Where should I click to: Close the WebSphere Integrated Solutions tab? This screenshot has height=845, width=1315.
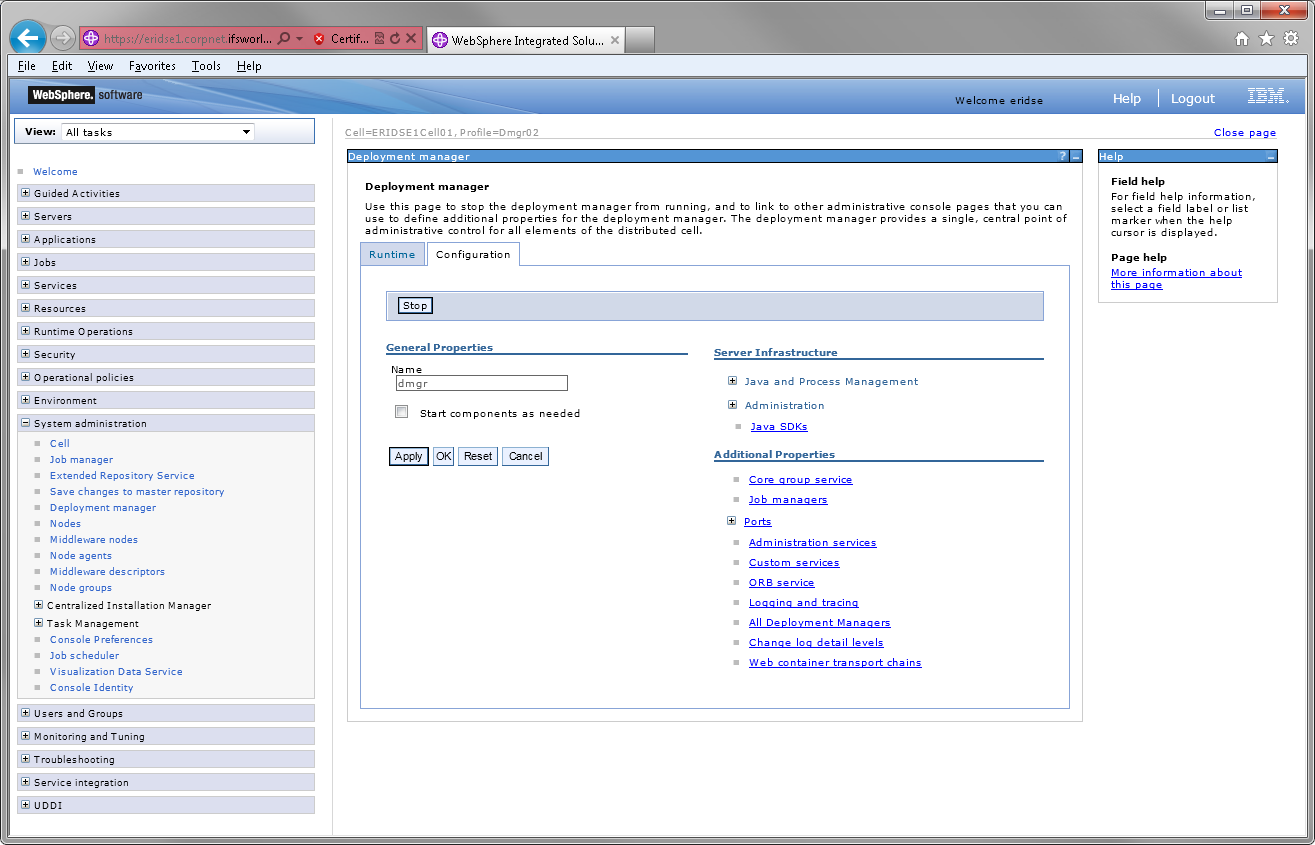[x=615, y=41]
